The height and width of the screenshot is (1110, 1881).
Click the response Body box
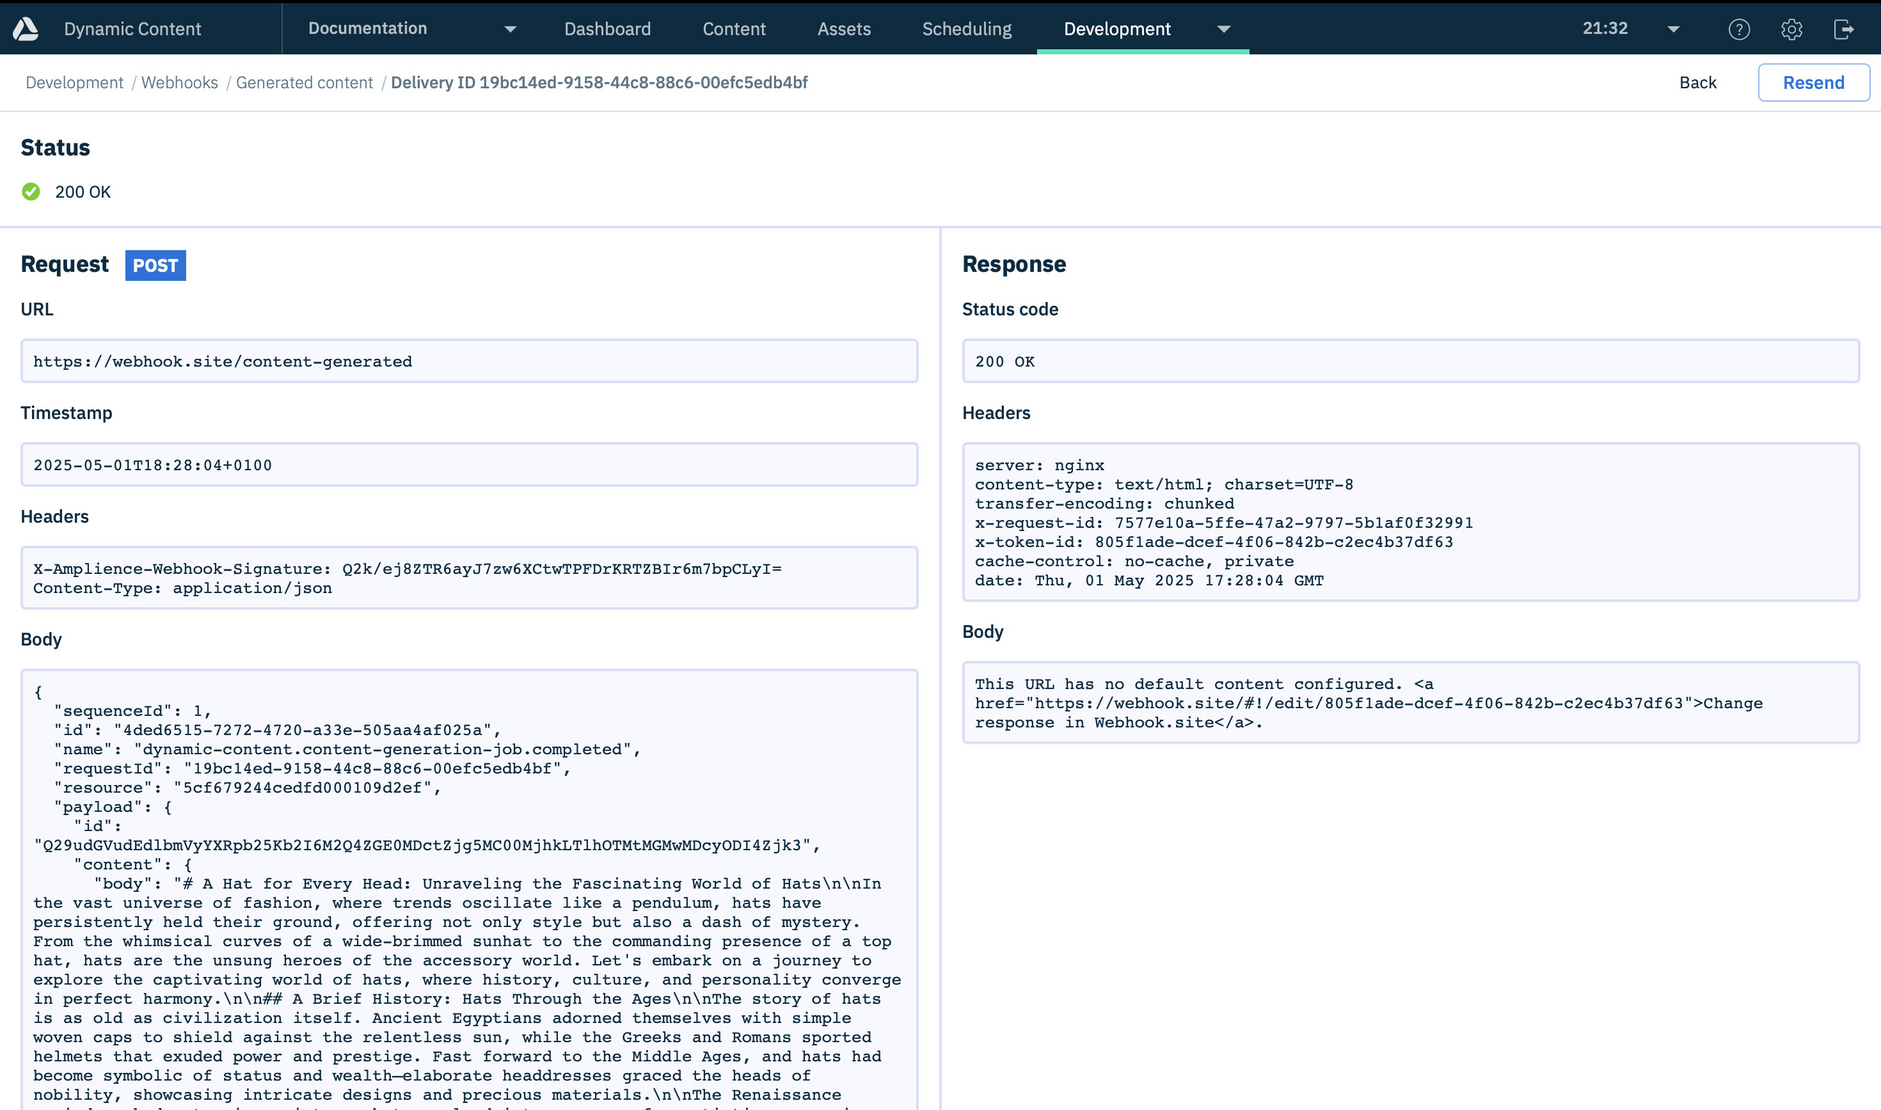point(1410,702)
